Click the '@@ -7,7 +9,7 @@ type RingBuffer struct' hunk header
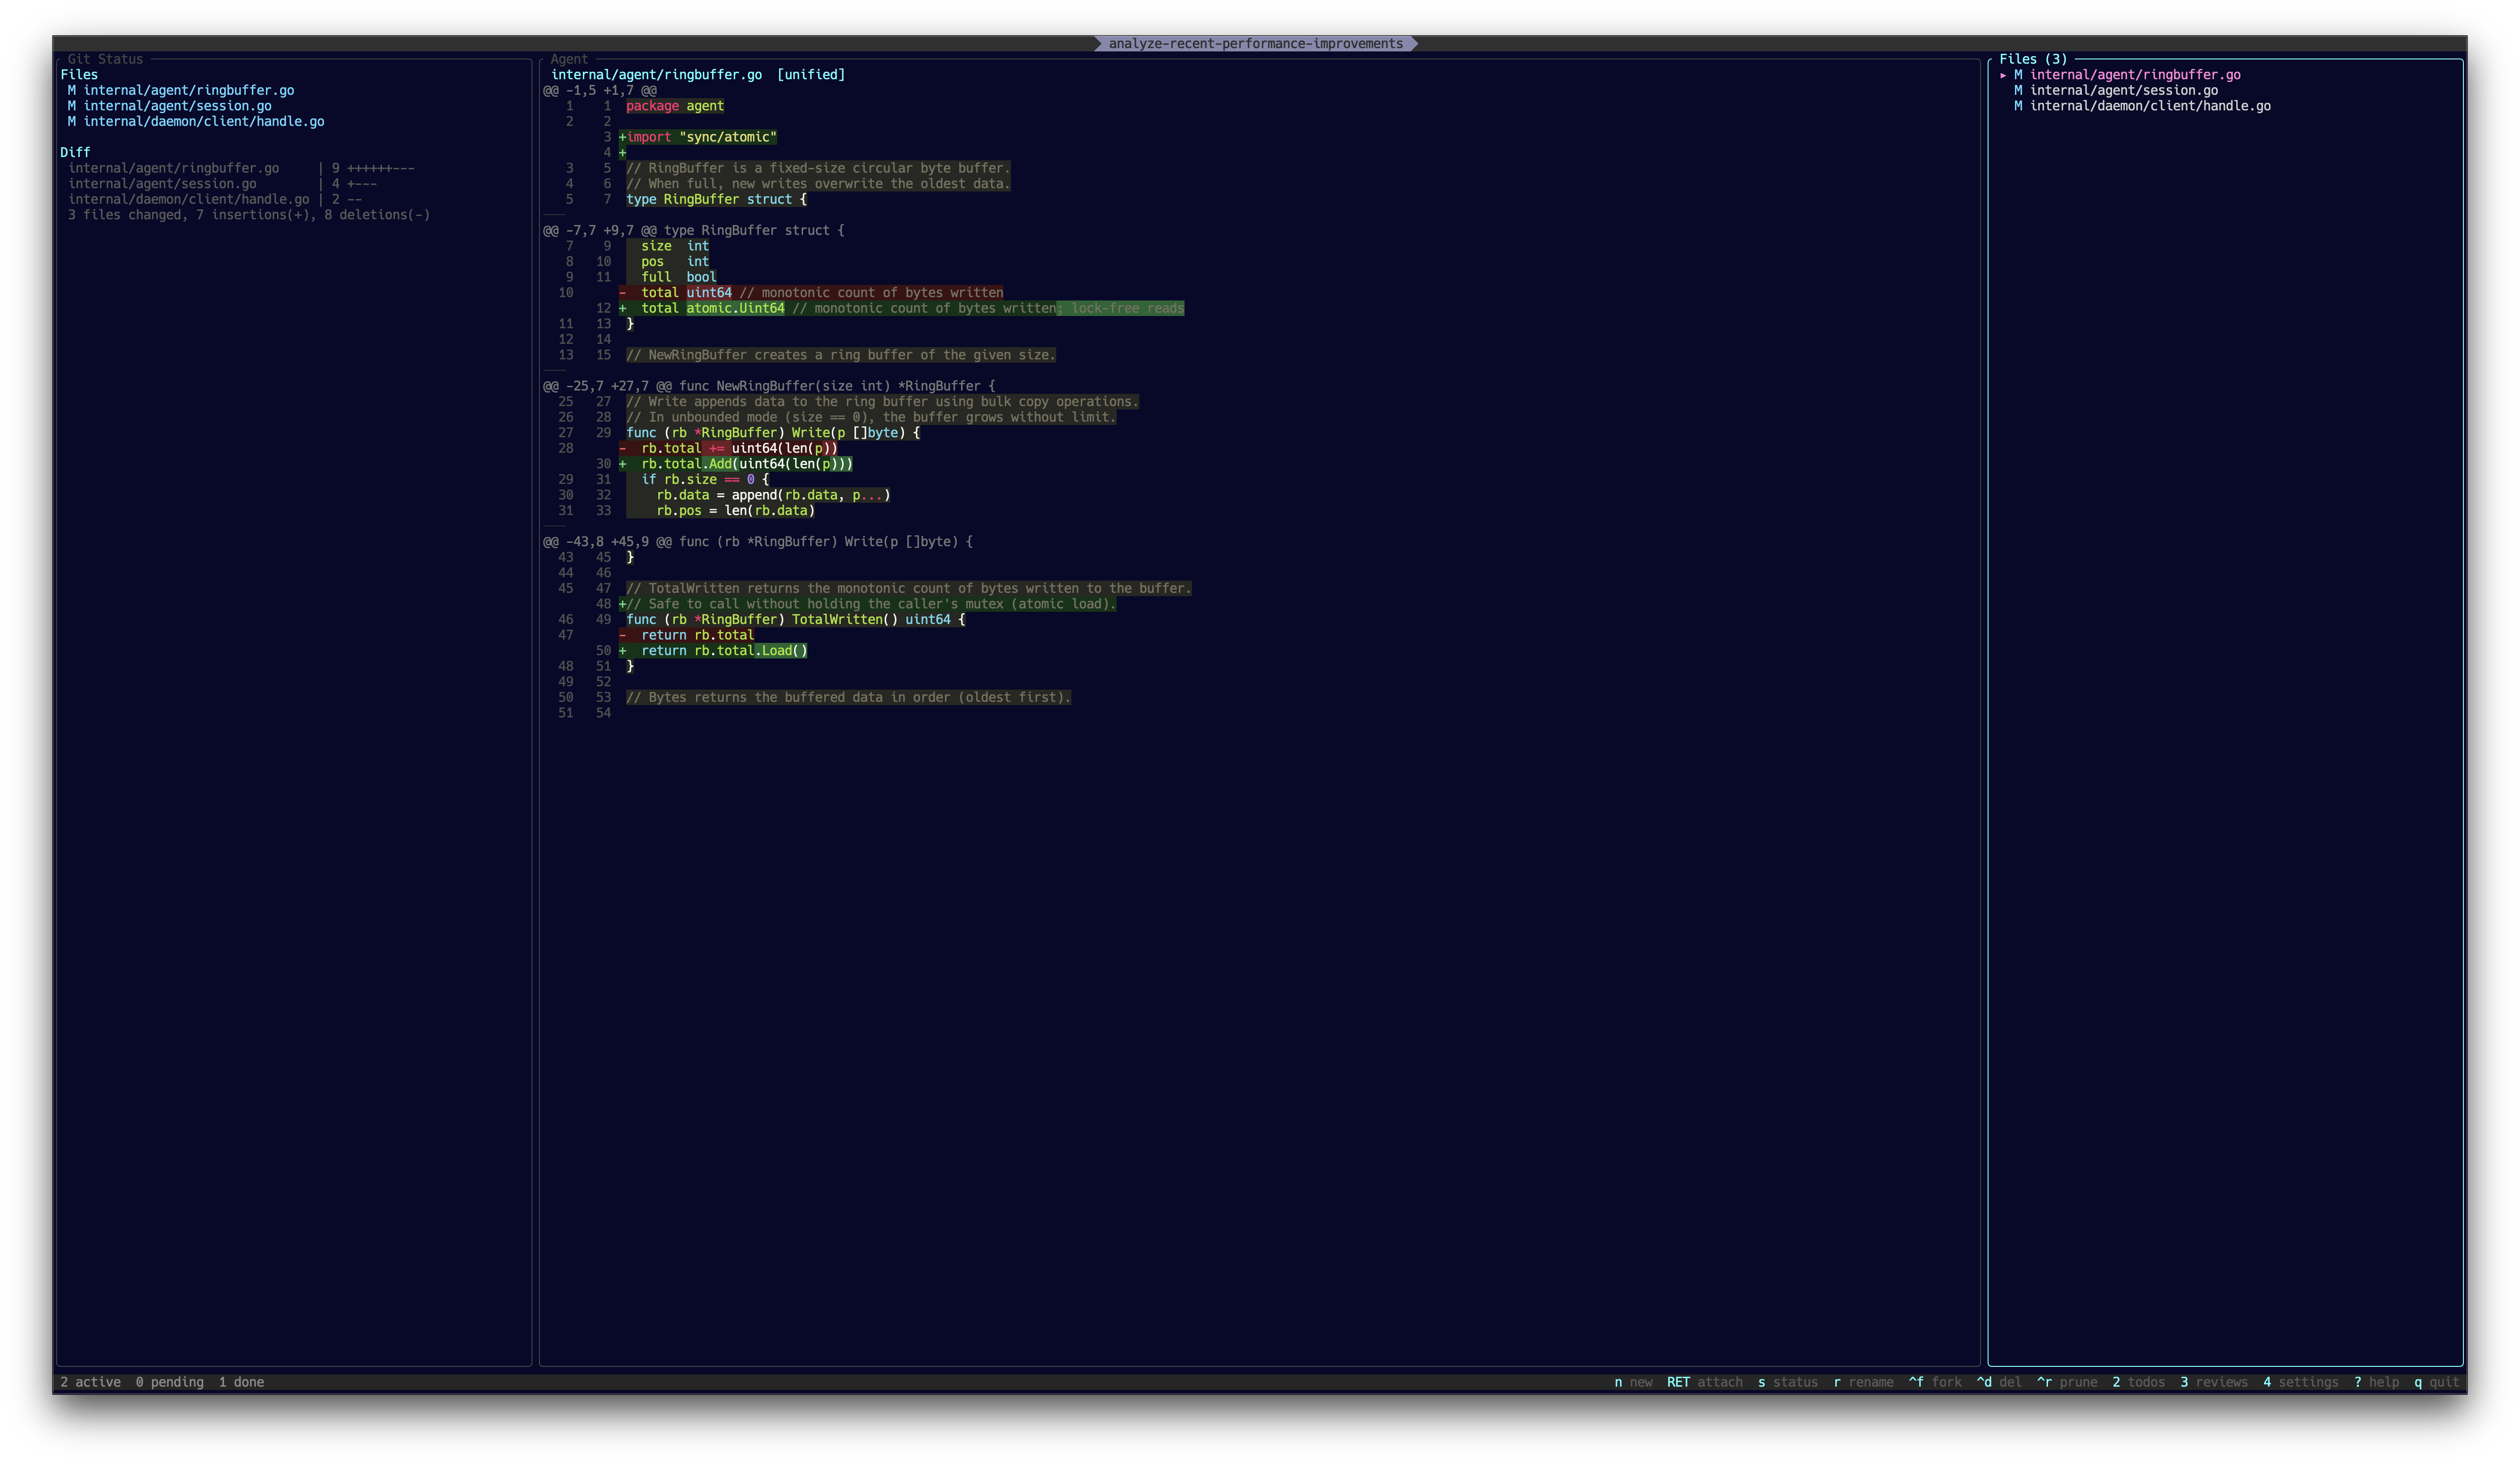2520x1464 pixels. coord(694,231)
